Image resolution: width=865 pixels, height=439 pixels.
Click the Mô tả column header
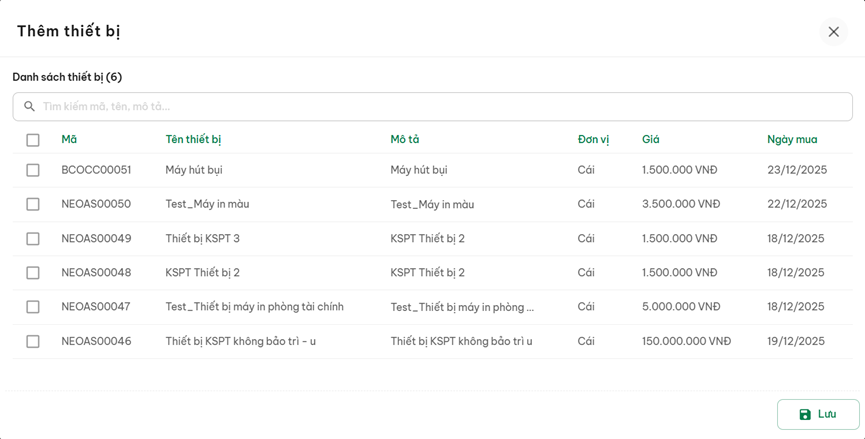pos(404,140)
